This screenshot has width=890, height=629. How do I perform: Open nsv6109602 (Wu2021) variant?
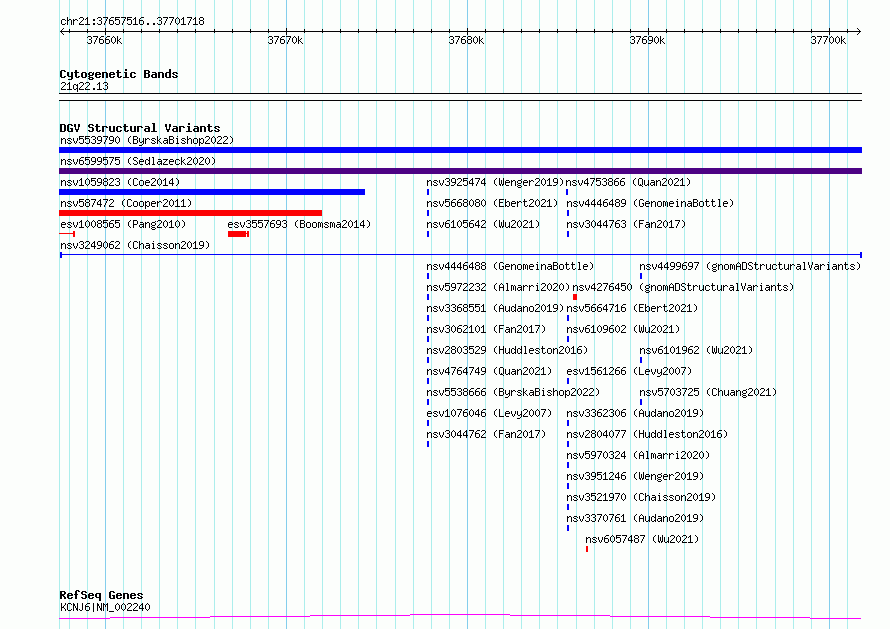[623, 329]
